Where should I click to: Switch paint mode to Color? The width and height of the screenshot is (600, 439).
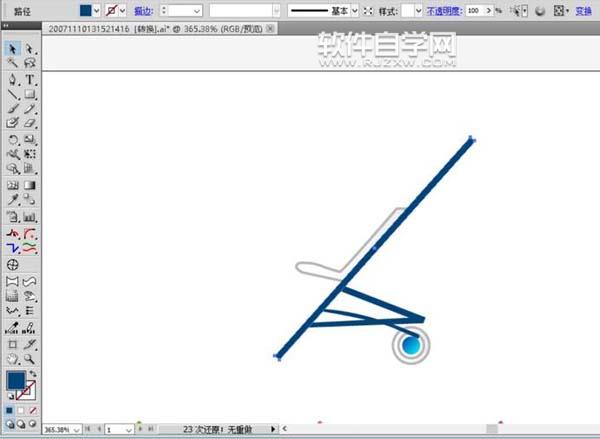10,411
